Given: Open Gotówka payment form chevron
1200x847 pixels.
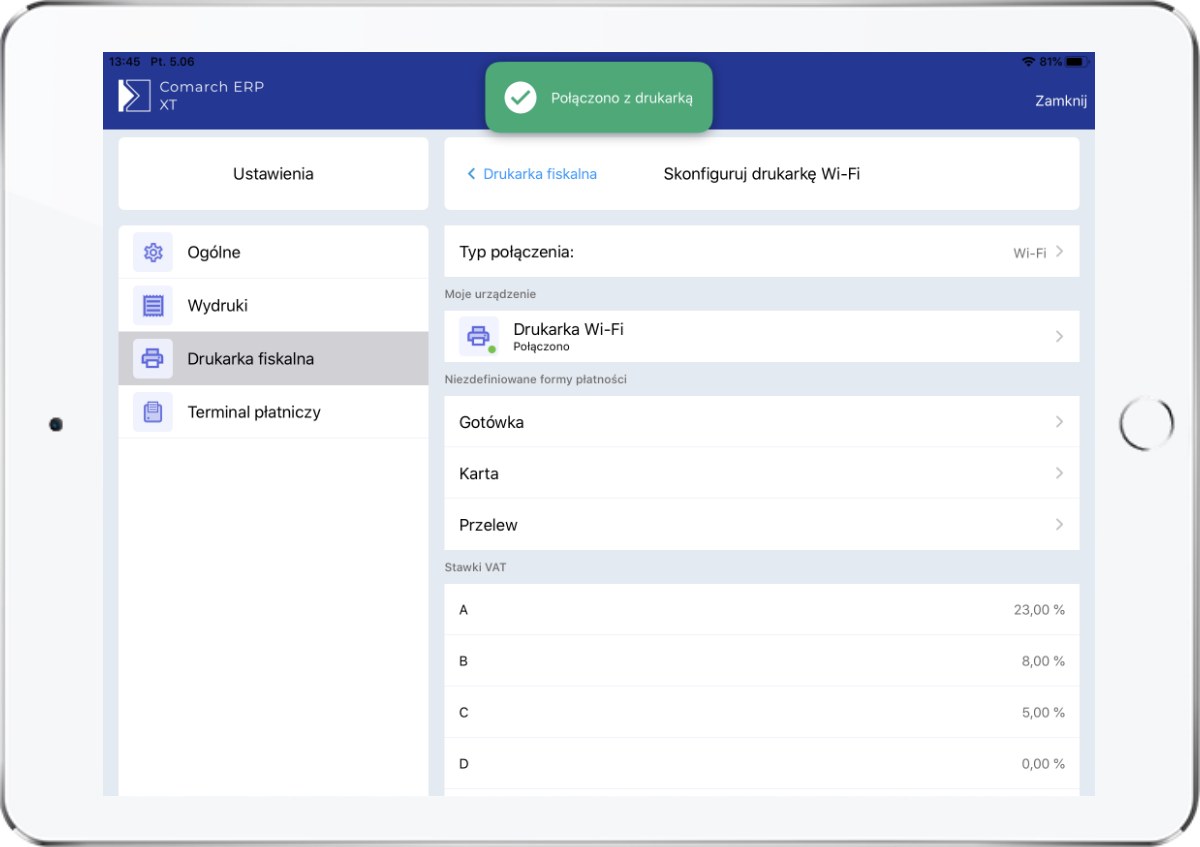Looking at the screenshot, I should pyautogui.click(x=1058, y=422).
